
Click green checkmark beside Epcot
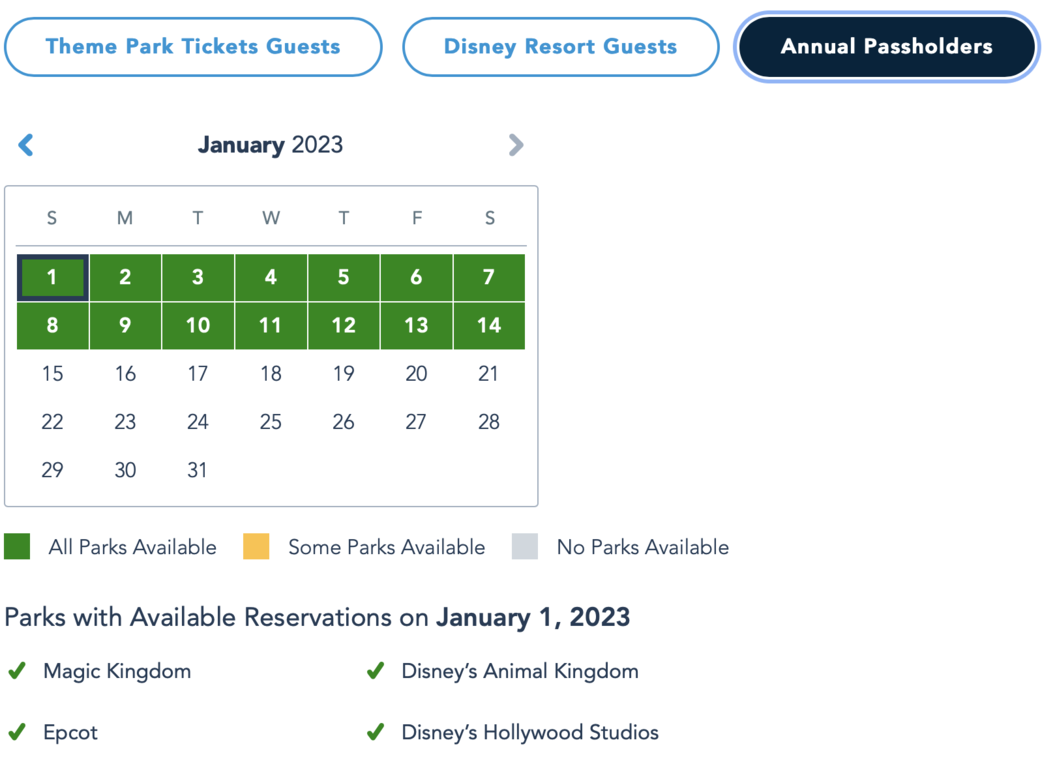(17, 732)
